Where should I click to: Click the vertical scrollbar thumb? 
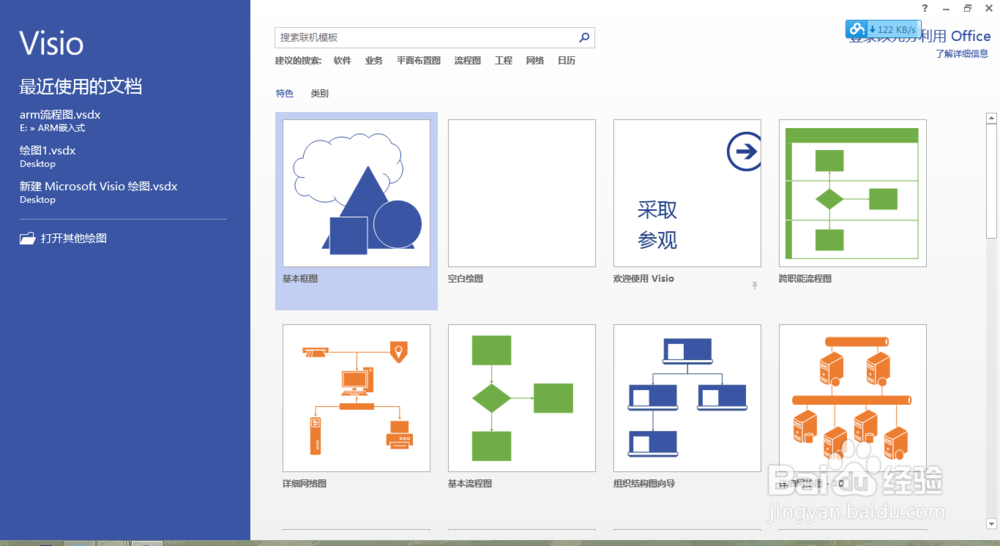click(992, 181)
